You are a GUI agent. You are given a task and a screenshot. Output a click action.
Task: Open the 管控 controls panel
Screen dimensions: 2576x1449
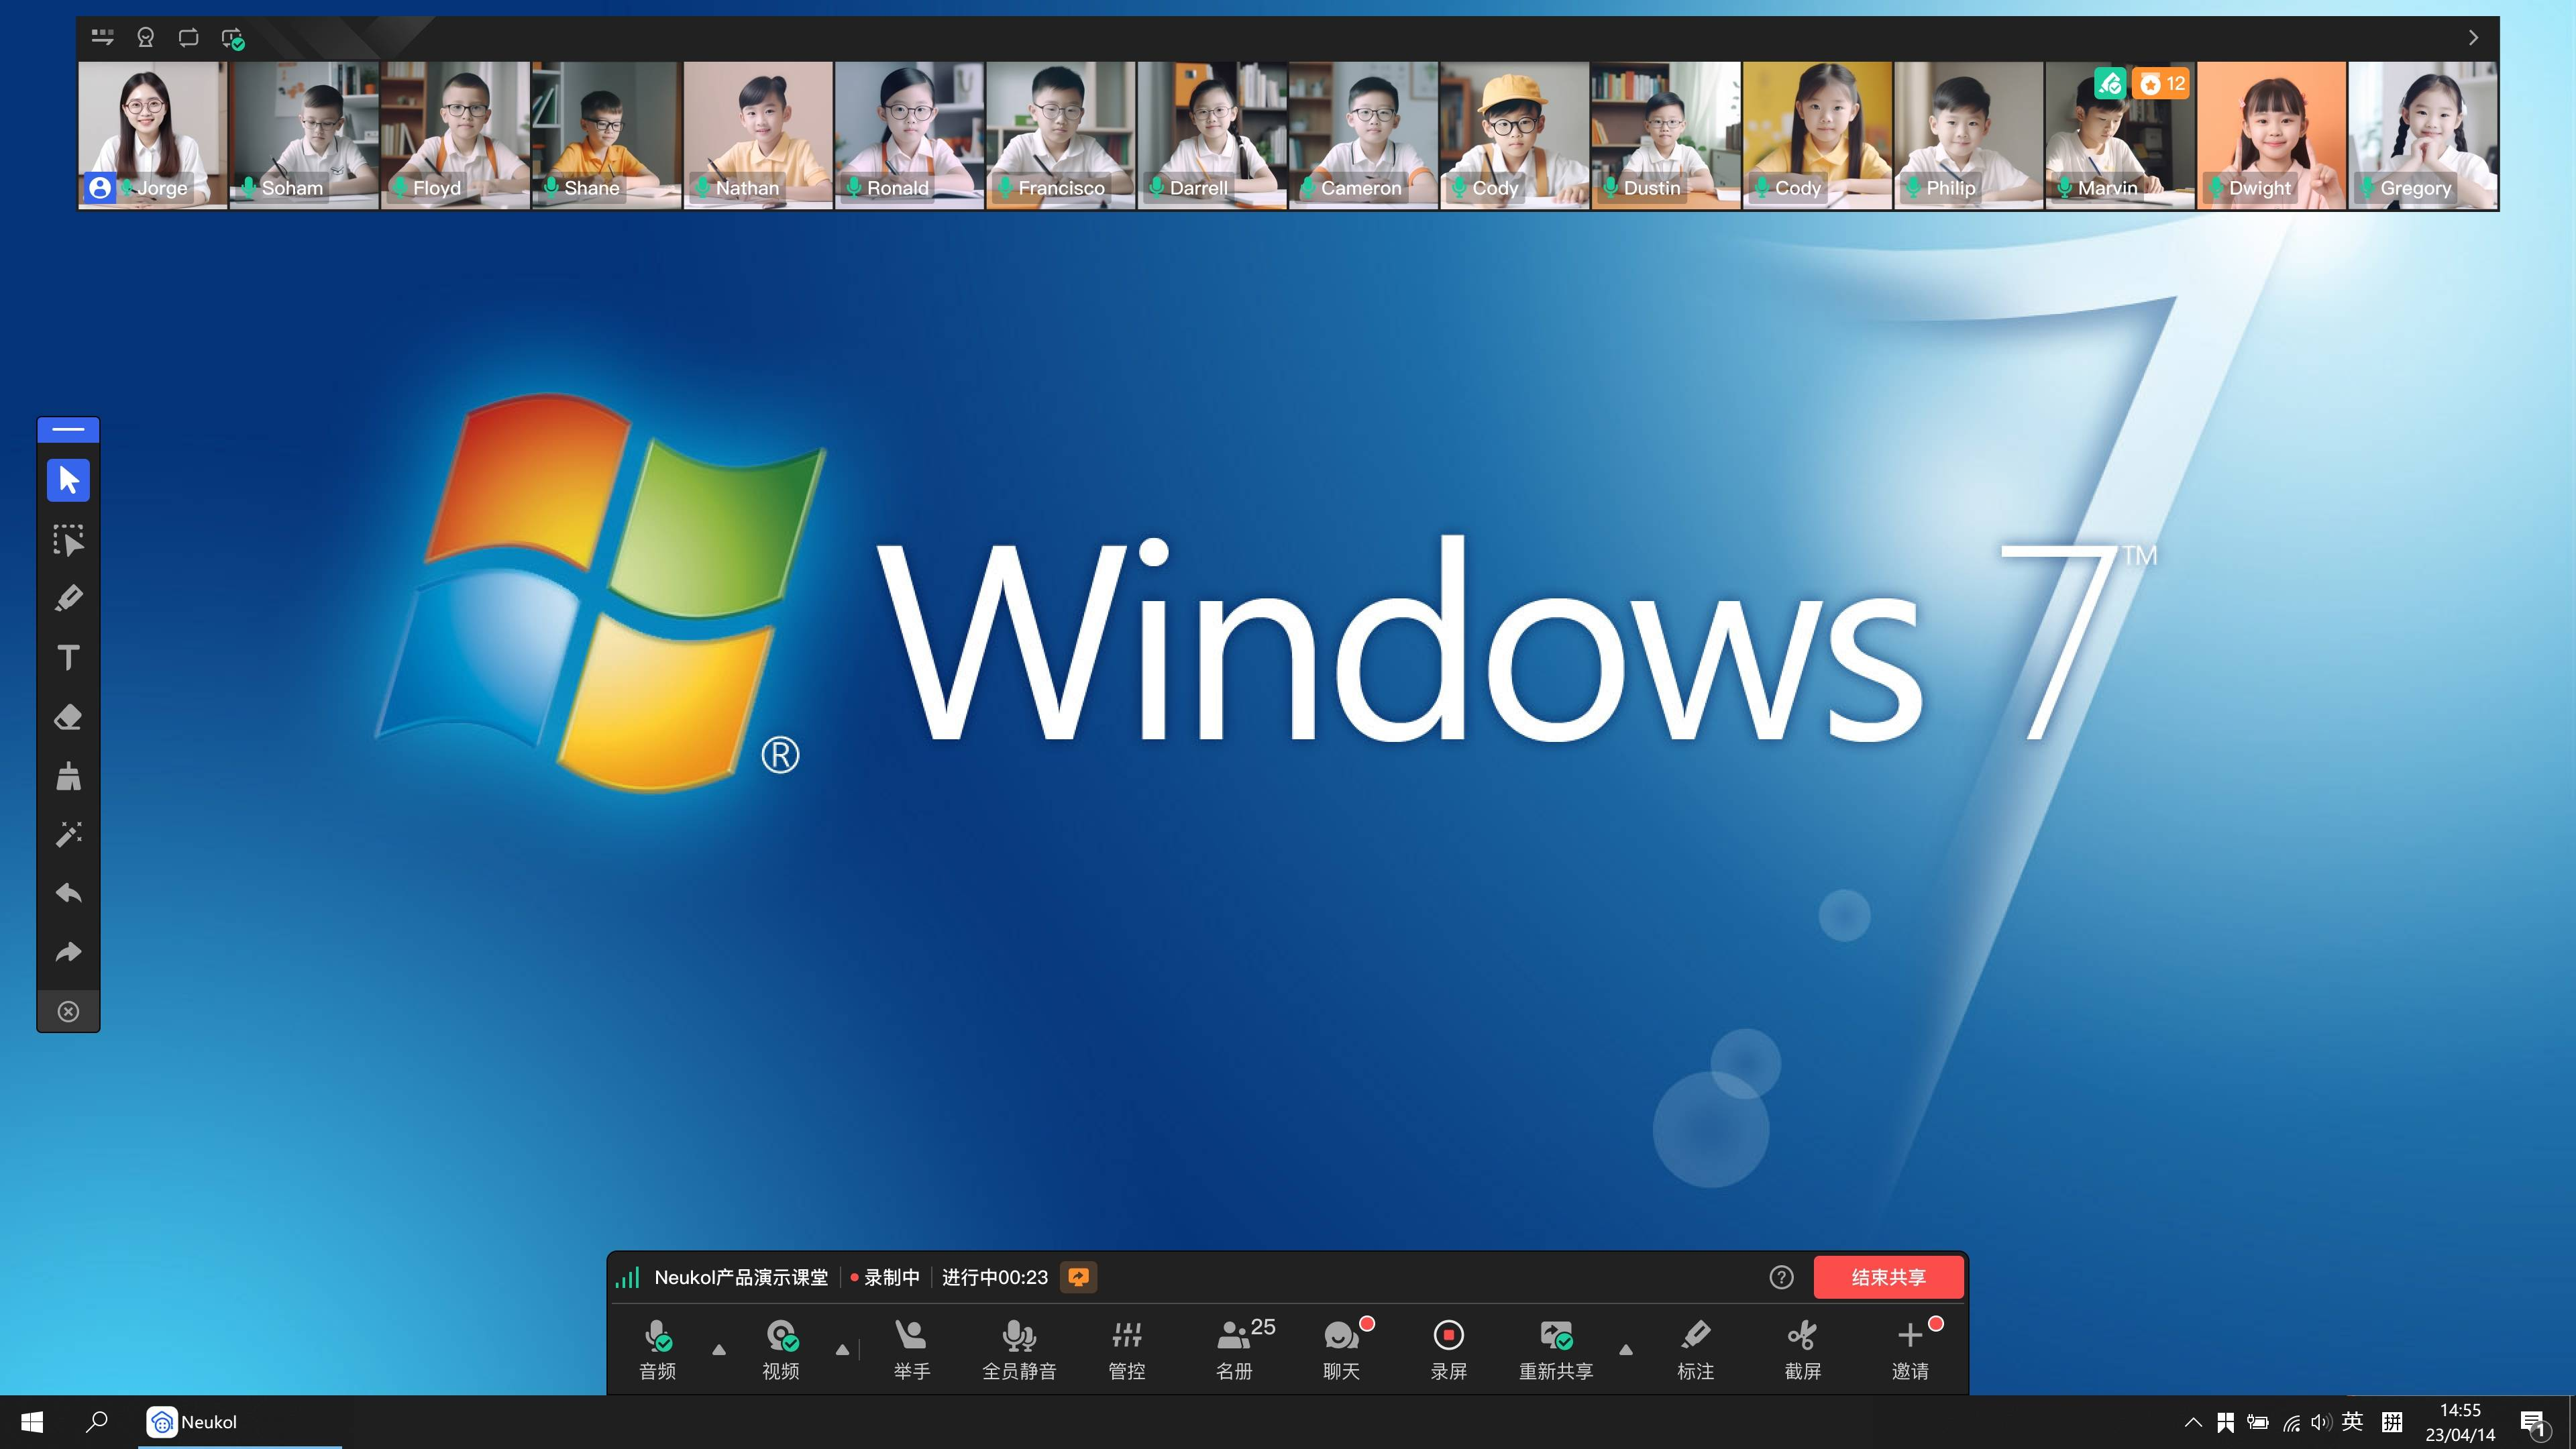[x=1126, y=1349]
